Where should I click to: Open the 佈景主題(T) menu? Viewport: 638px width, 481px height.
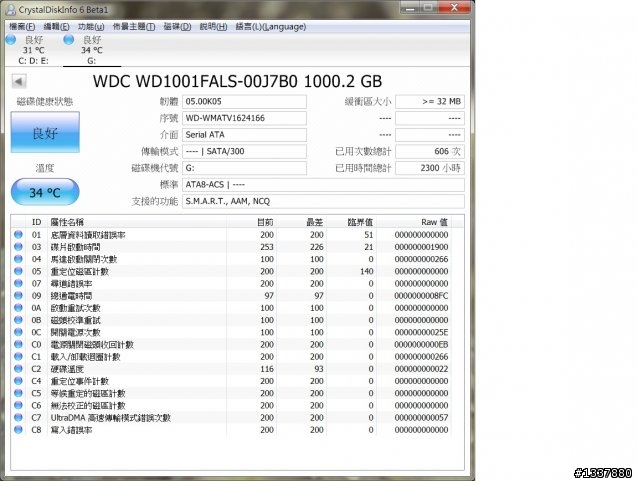click(x=134, y=27)
